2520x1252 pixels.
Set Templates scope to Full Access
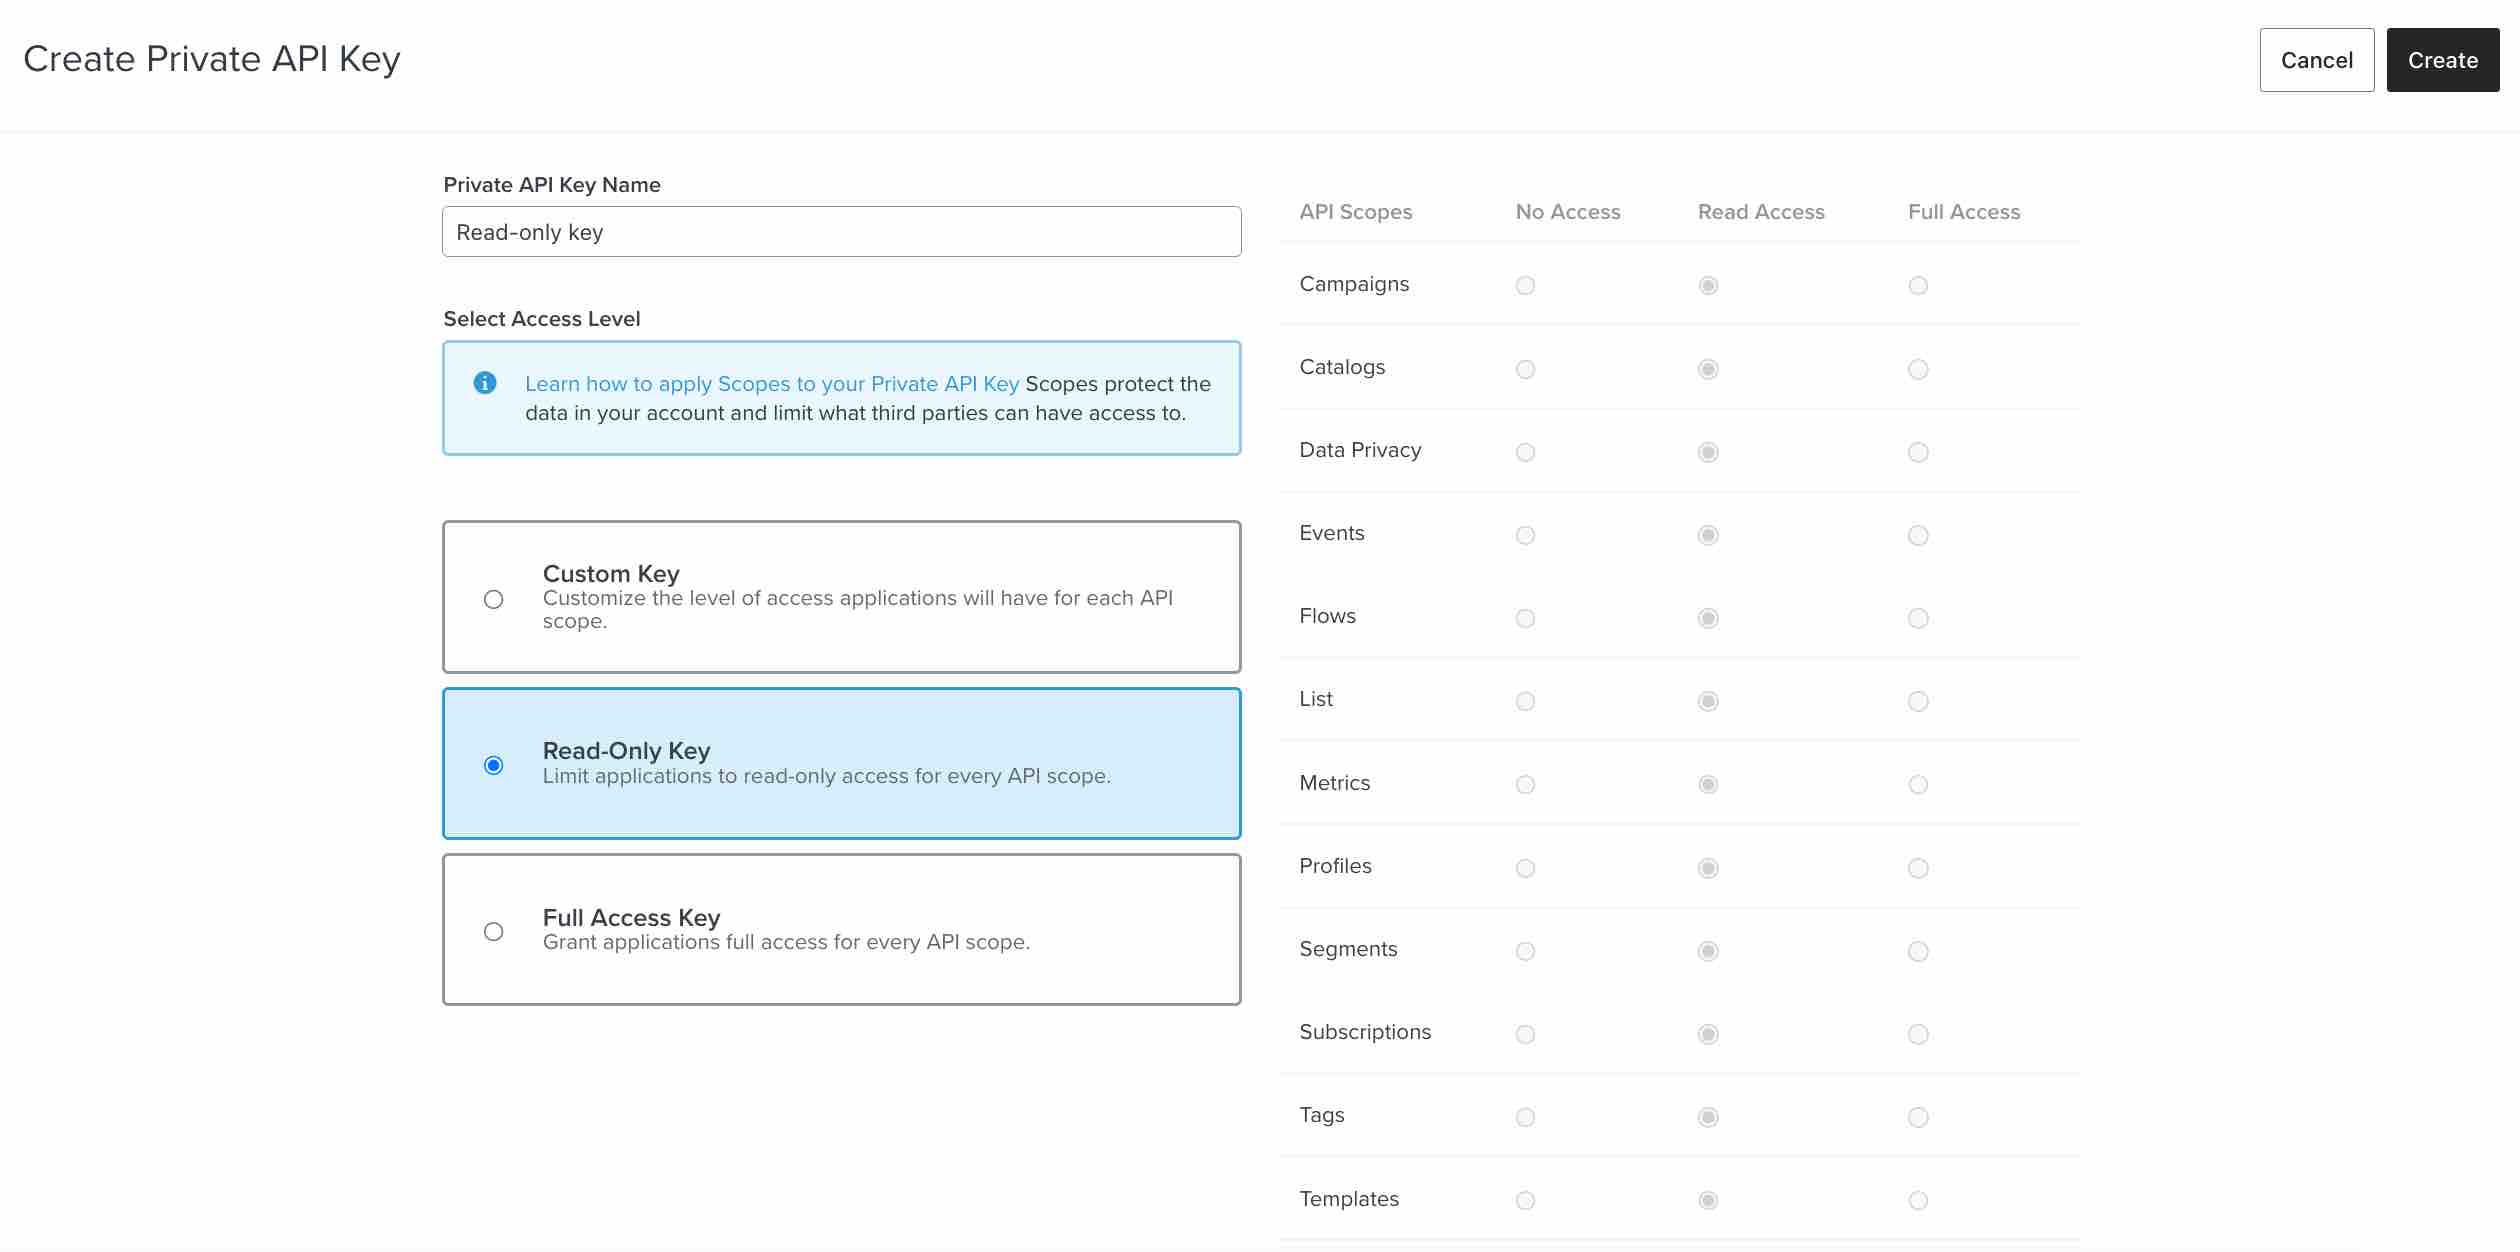(1917, 1200)
